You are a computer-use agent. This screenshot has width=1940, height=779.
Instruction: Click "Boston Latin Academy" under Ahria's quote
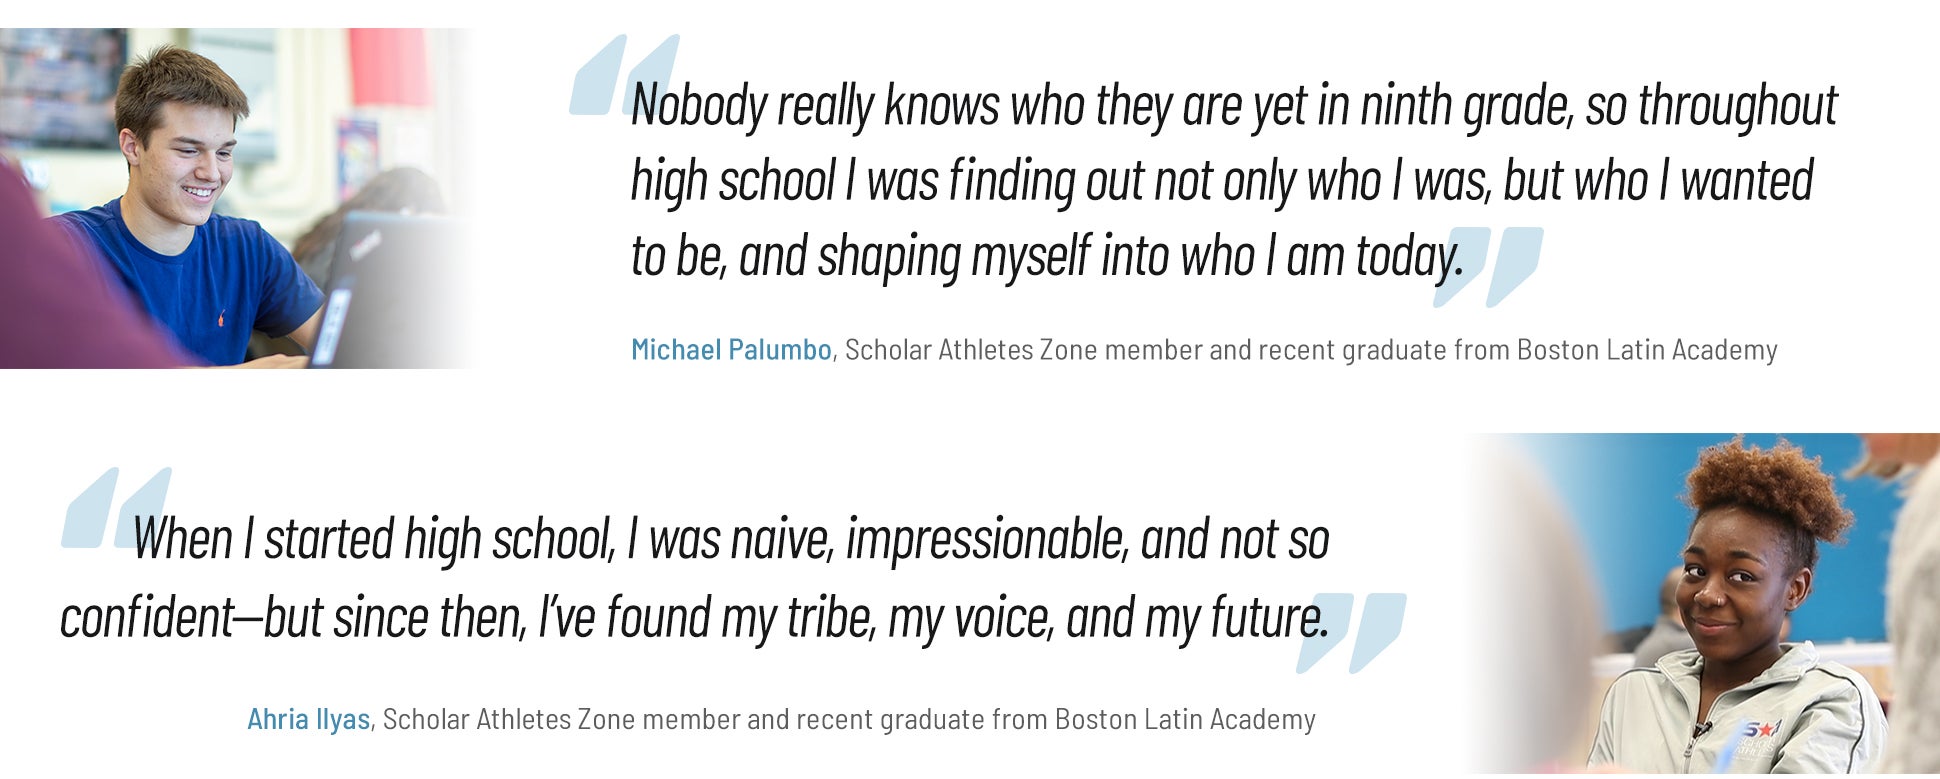click(1184, 719)
